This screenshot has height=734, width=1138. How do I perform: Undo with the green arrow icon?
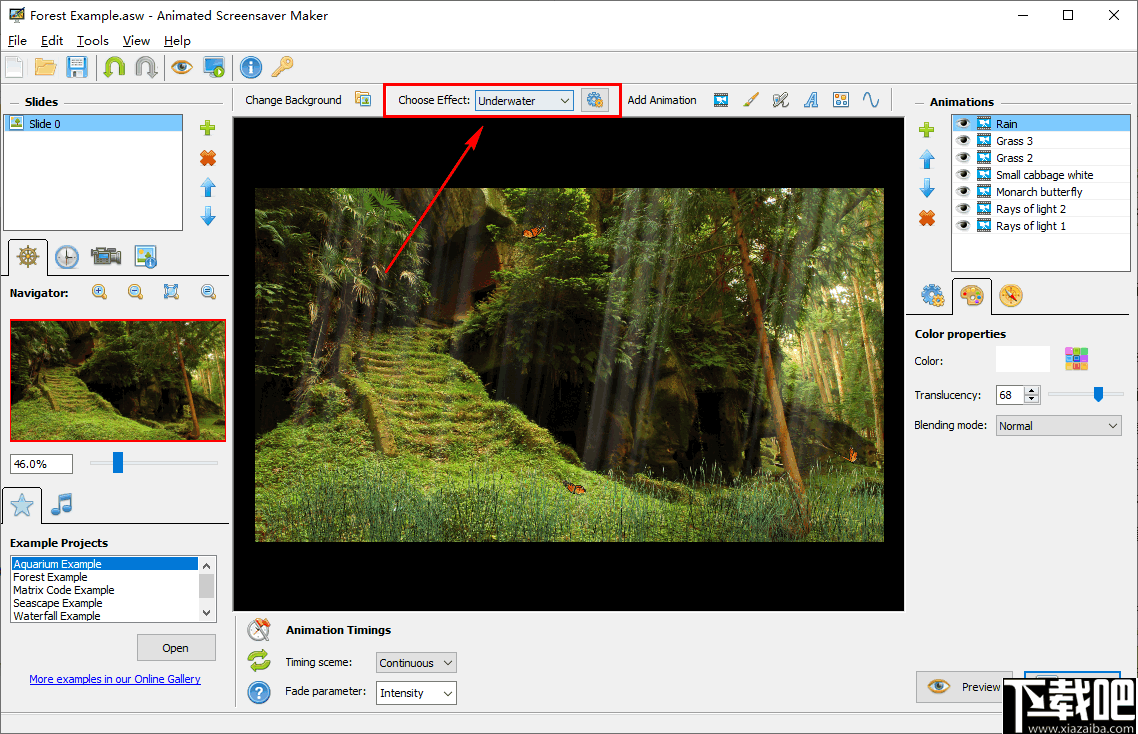click(x=114, y=68)
